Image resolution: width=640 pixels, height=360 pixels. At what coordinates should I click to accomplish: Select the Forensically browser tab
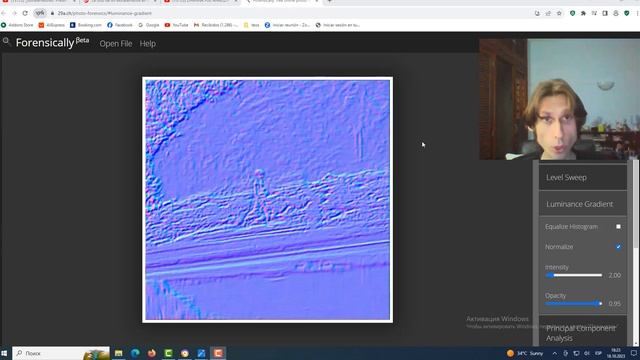pyautogui.click(x=282, y=2)
